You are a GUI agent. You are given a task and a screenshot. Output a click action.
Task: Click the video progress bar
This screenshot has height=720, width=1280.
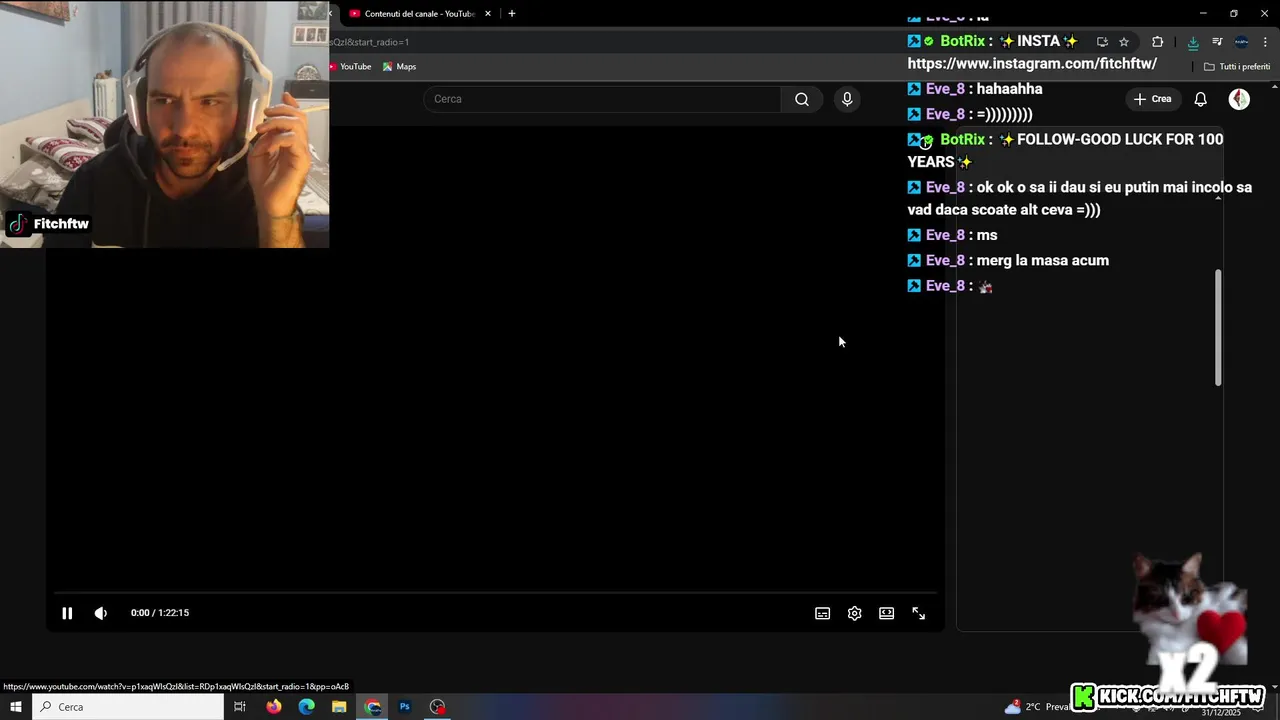495,593
